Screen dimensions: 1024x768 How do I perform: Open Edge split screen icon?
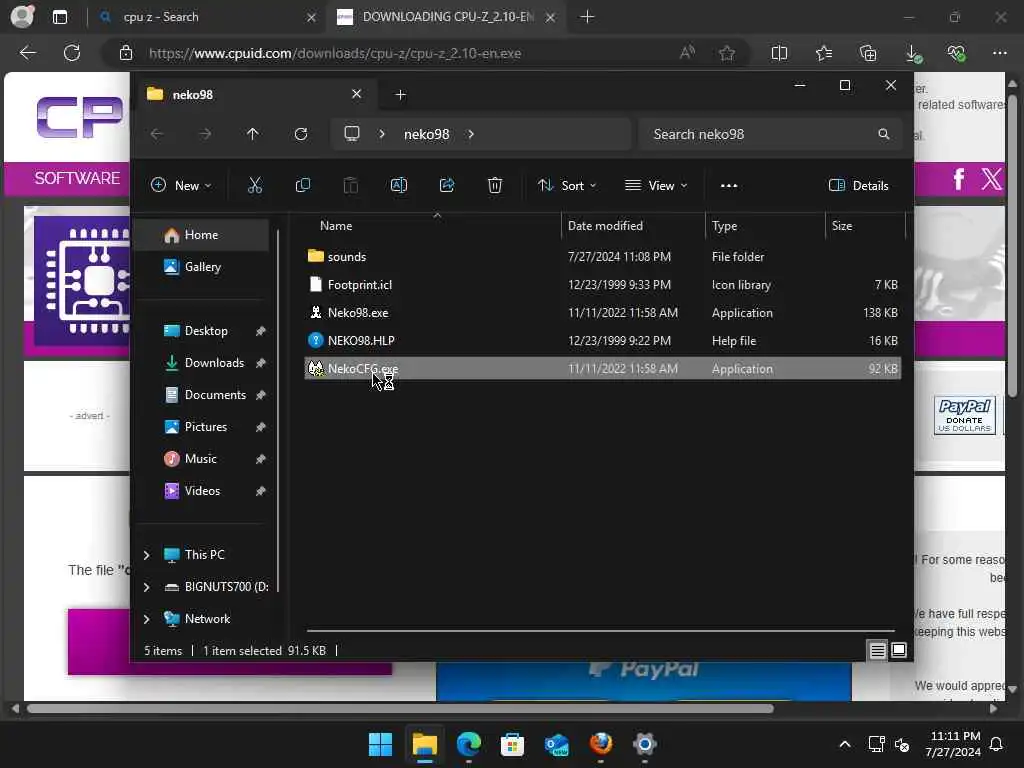779,53
